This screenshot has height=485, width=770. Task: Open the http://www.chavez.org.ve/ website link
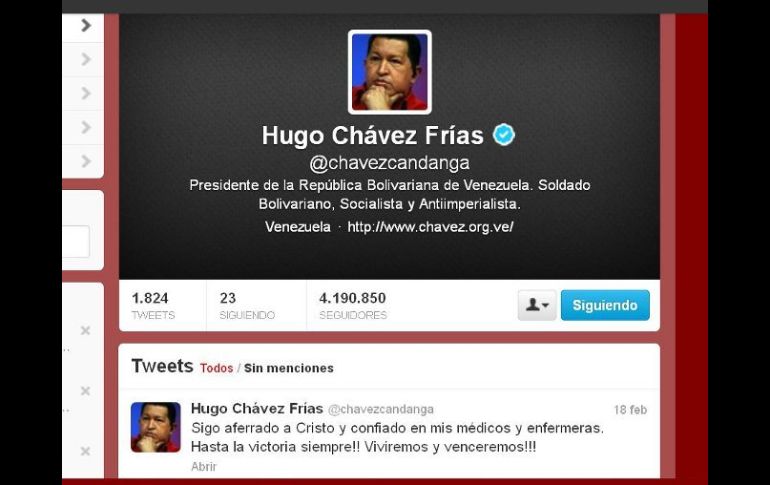[x=430, y=227]
